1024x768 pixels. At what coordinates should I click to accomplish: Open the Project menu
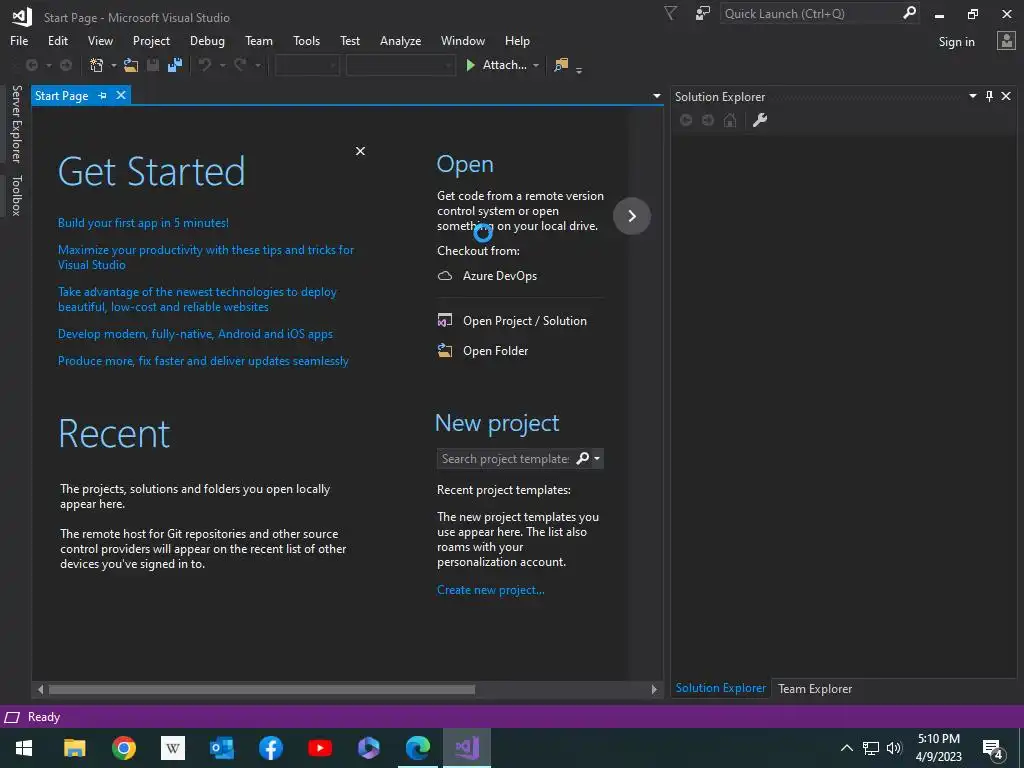click(151, 40)
